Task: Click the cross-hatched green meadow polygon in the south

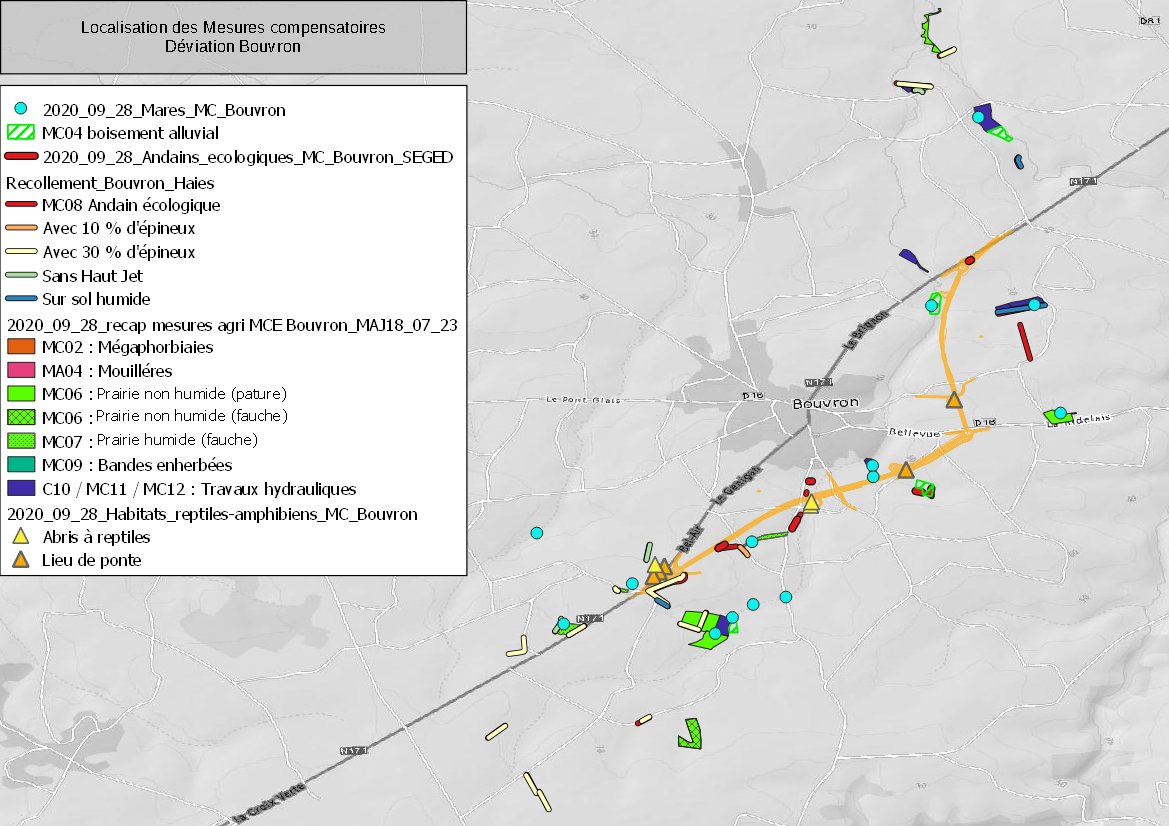Action: click(x=691, y=734)
